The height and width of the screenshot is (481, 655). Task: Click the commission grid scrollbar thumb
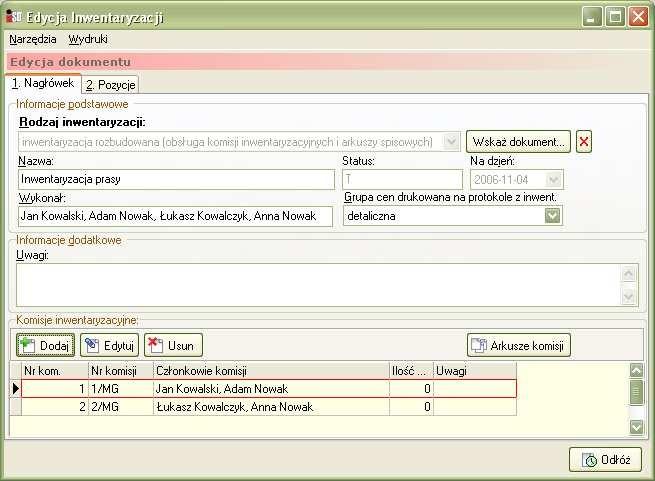click(x=636, y=392)
